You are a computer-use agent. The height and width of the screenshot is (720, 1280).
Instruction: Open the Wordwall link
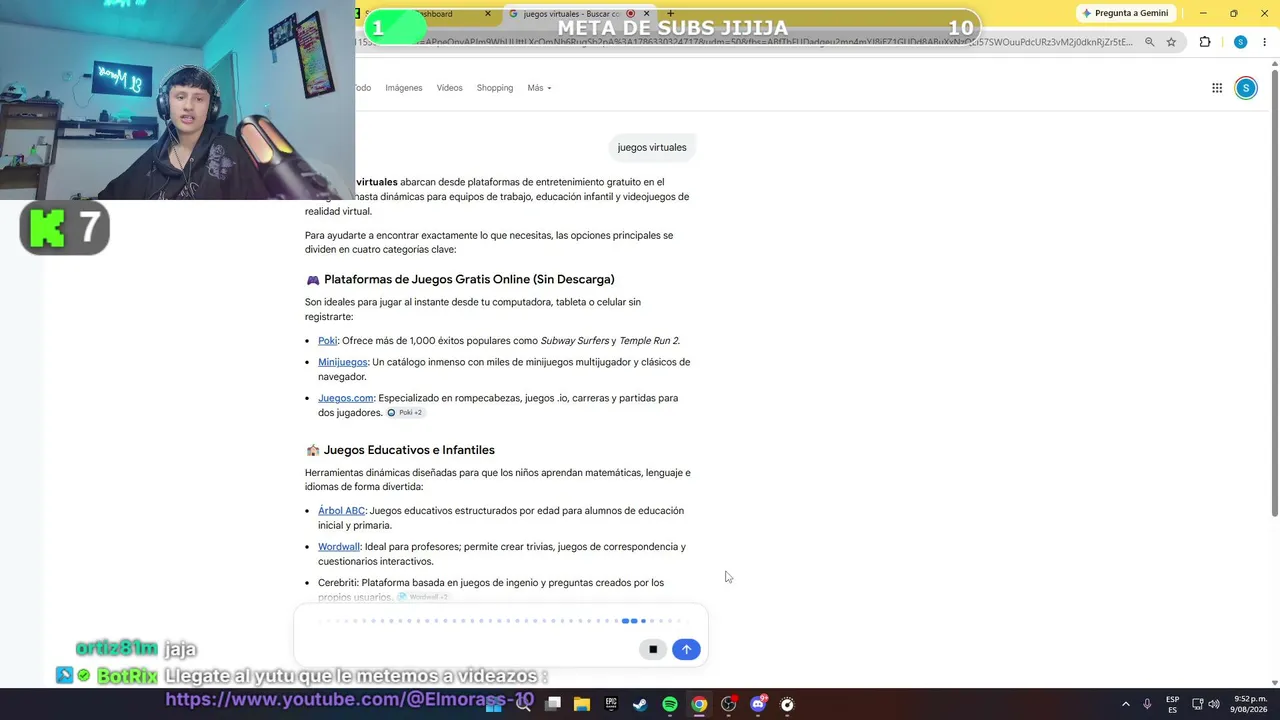[339, 547]
